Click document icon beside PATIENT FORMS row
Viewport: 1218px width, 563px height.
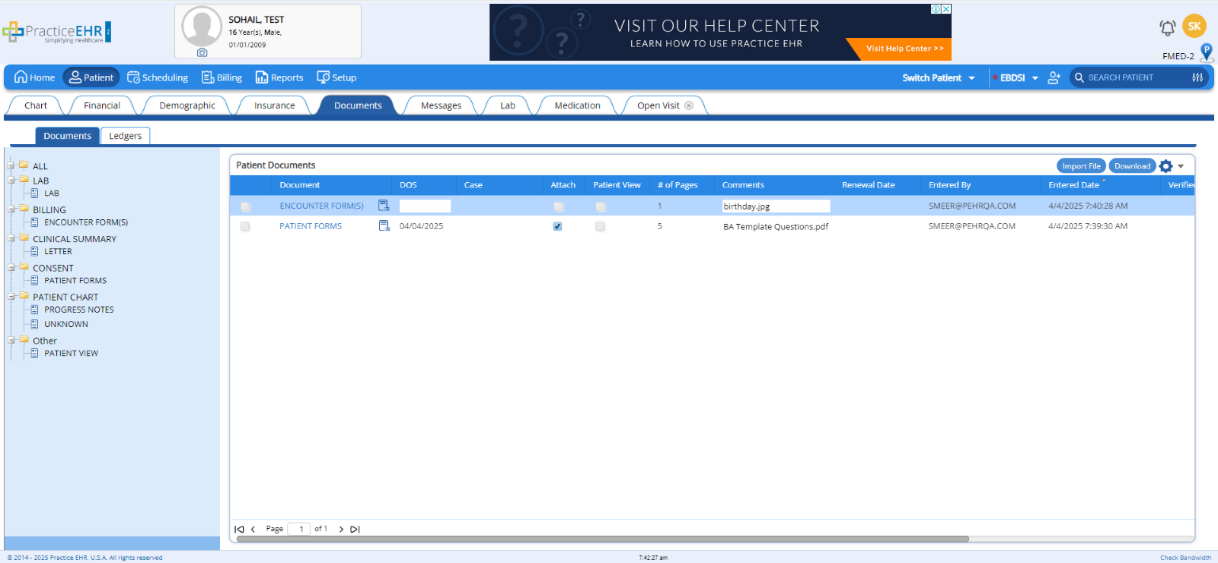coord(383,226)
